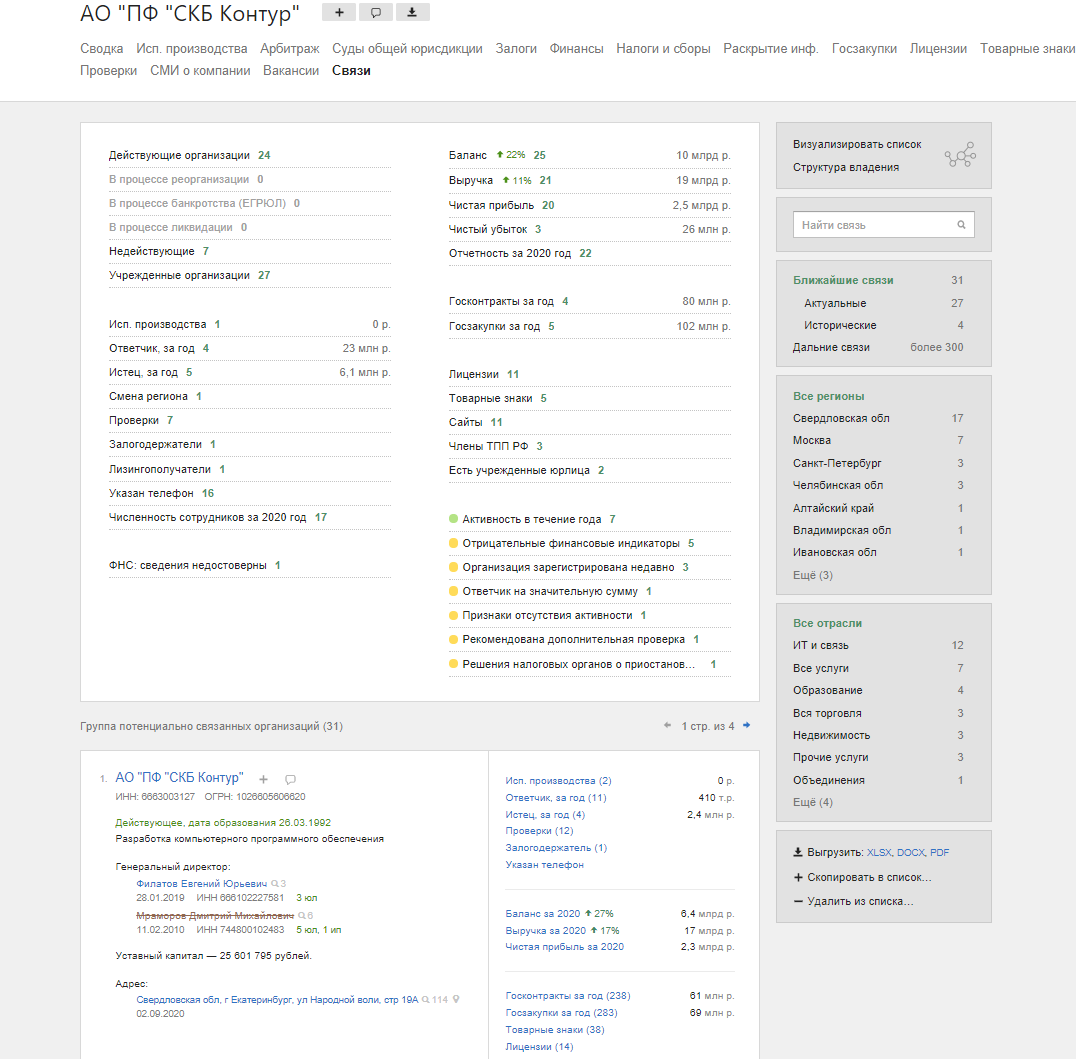Click the plus button beside the page title
Screen dimensions: 1076x1059
(338, 13)
